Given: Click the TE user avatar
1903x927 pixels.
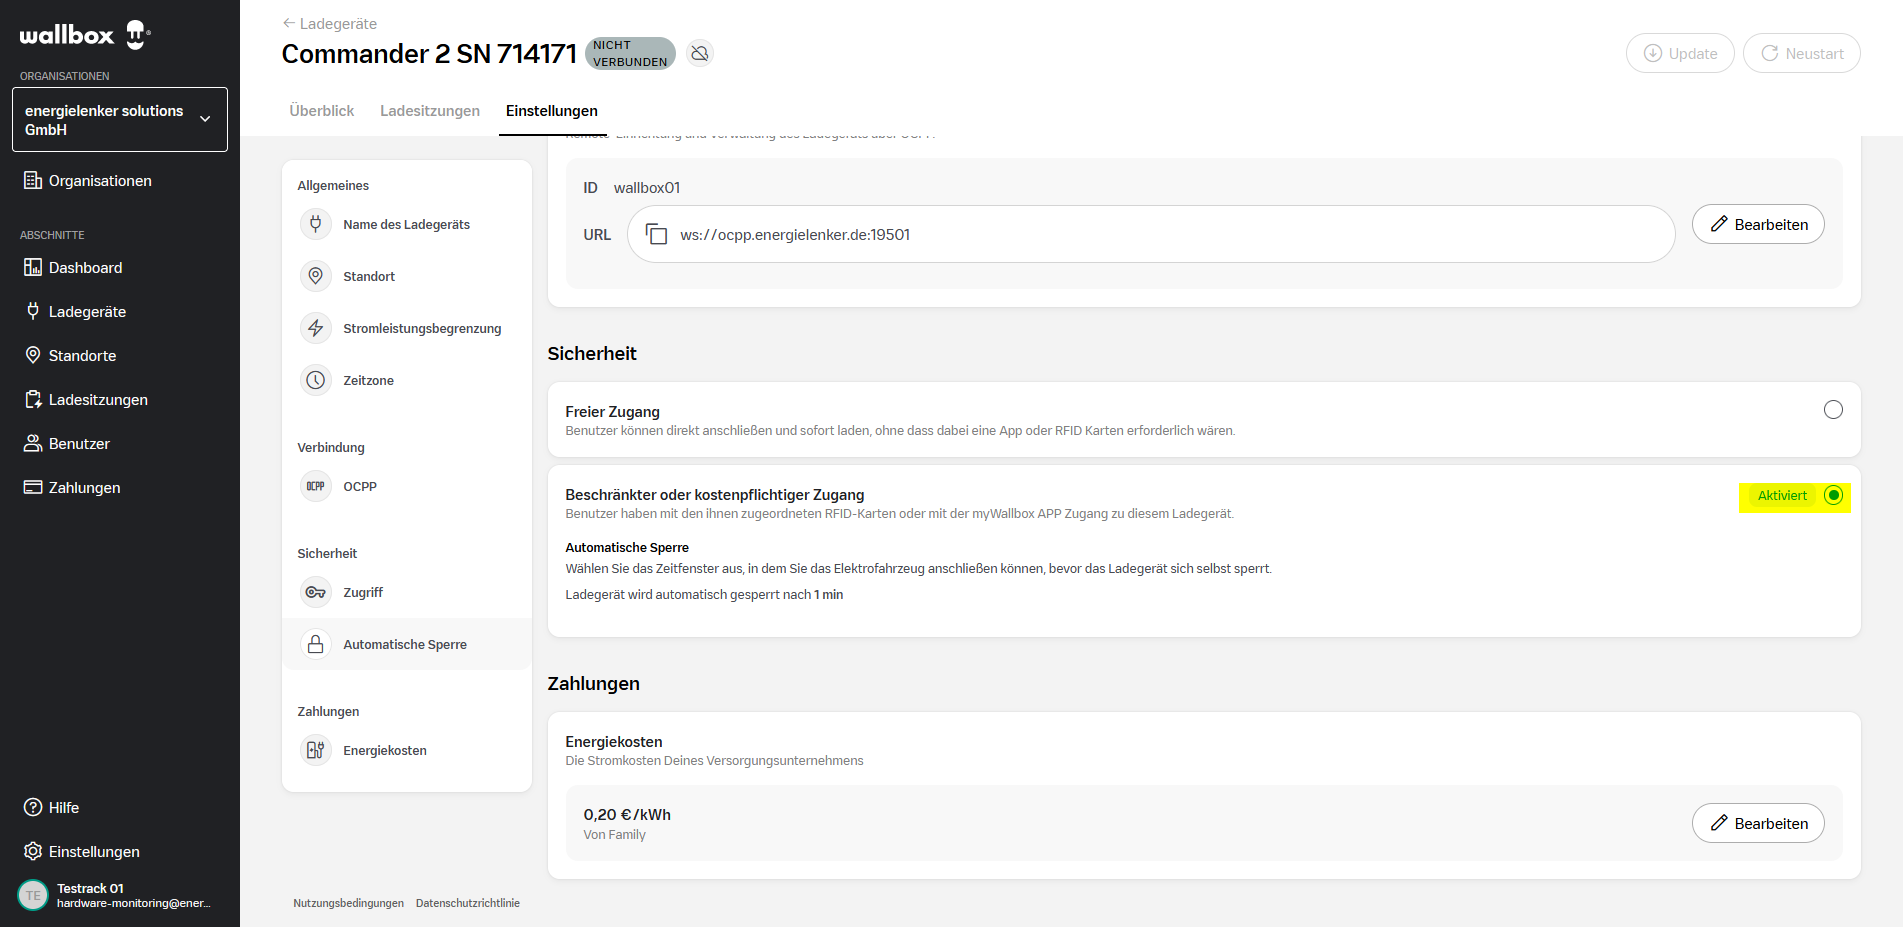Looking at the screenshot, I should click(x=33, y=895).
